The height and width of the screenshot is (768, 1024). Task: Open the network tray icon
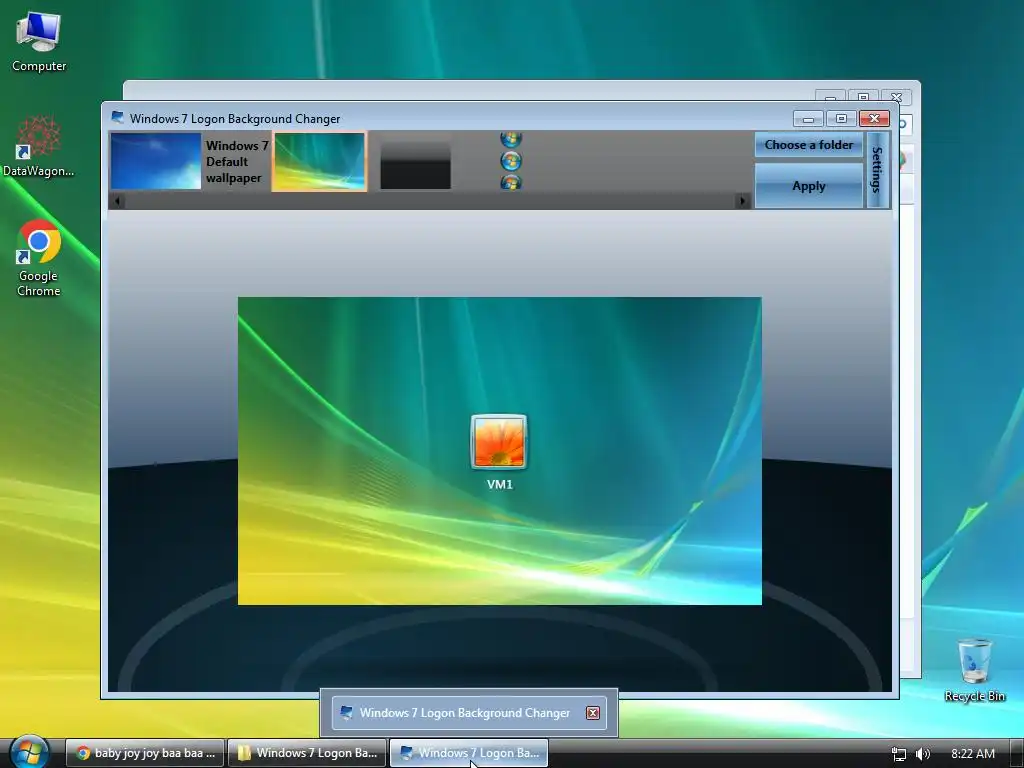click(x=899, y=754)
